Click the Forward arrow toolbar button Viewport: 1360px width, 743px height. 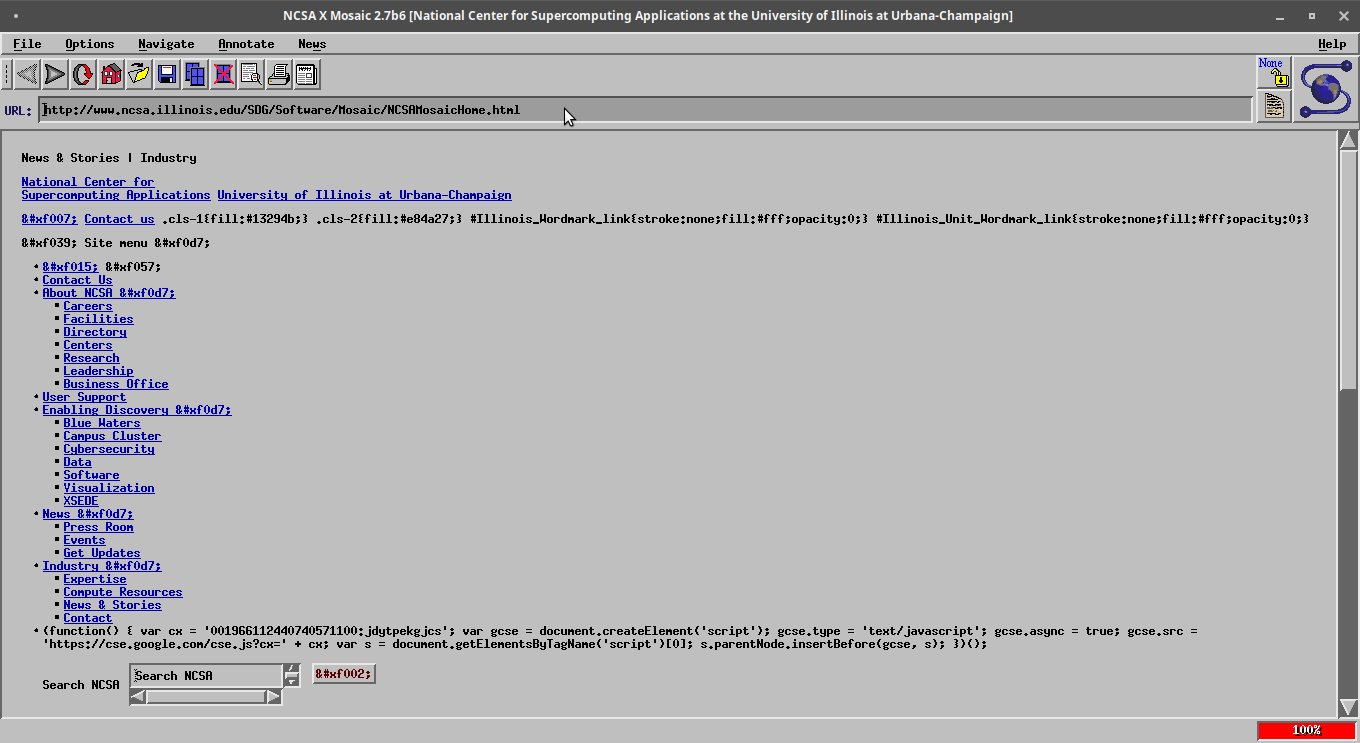tap(55, 74)
